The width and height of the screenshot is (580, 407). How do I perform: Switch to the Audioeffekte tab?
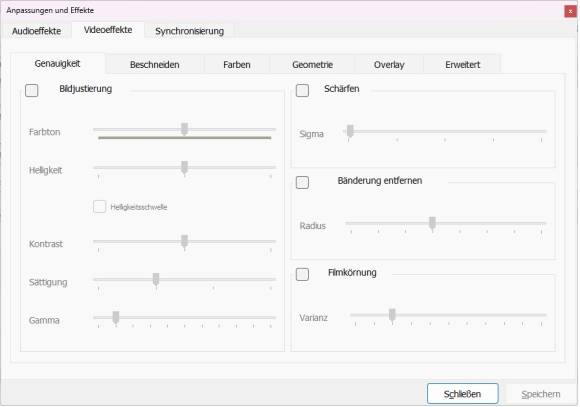(36, 31)
